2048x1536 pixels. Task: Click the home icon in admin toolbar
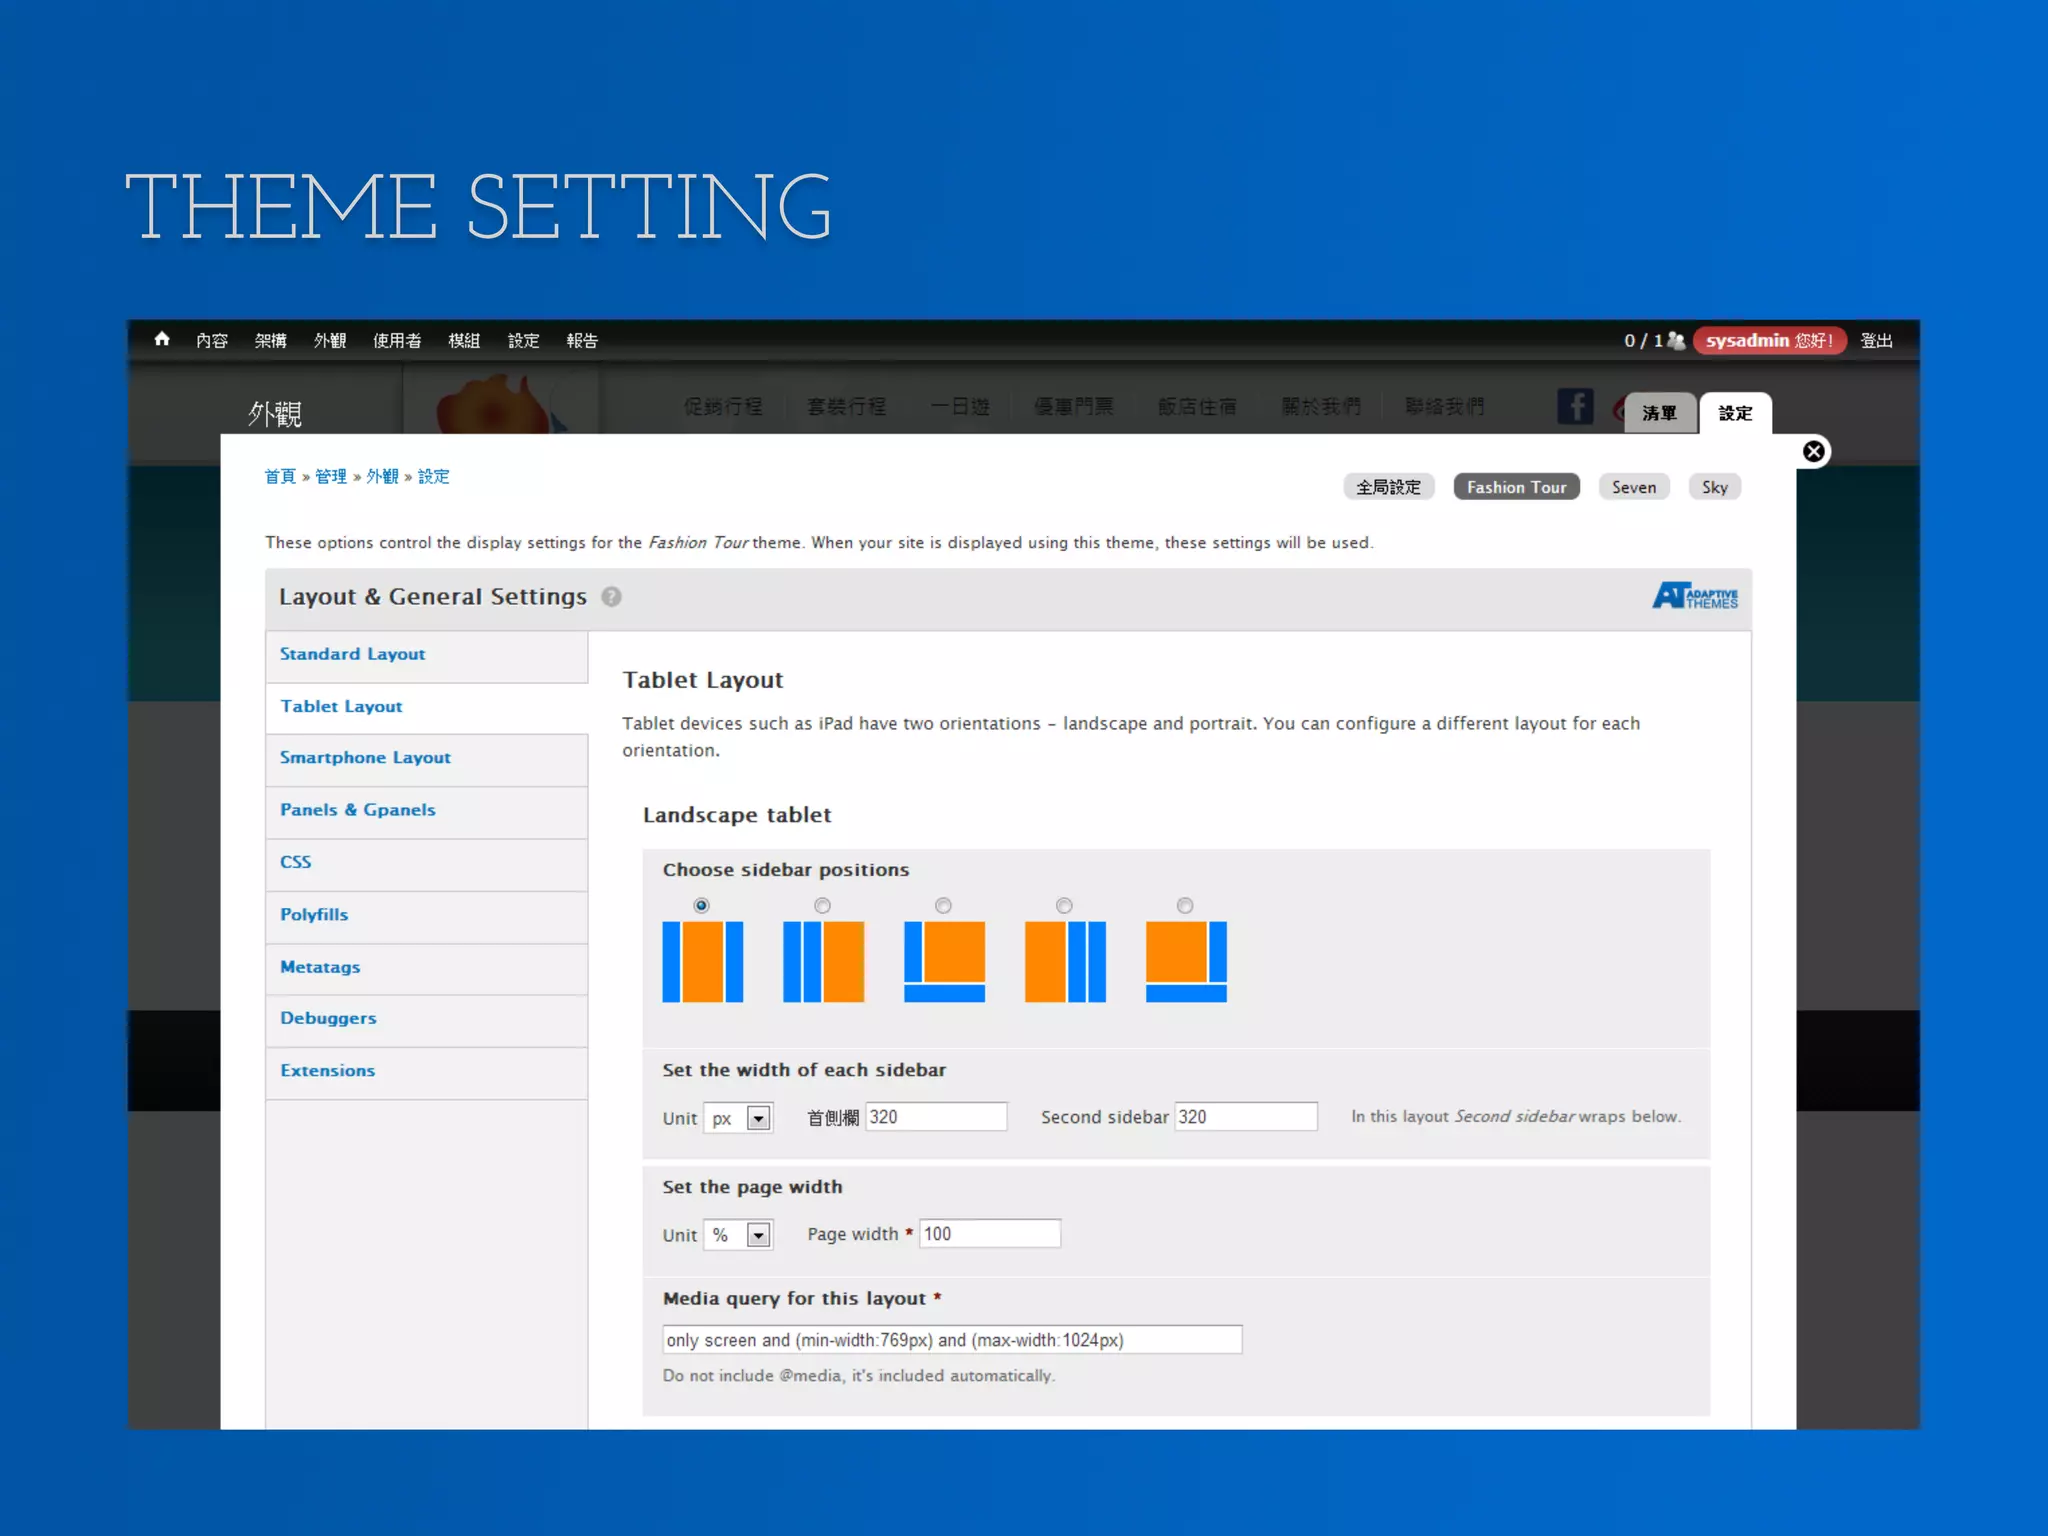pyautogui.click(x=162, y=339)
